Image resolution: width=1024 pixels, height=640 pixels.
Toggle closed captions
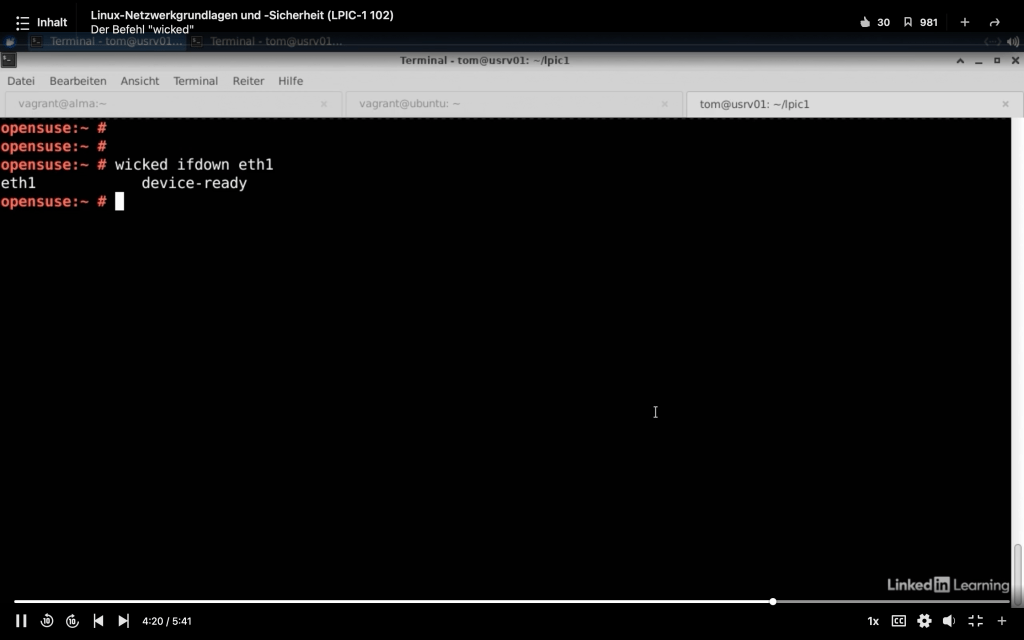[x=898, y=621]
